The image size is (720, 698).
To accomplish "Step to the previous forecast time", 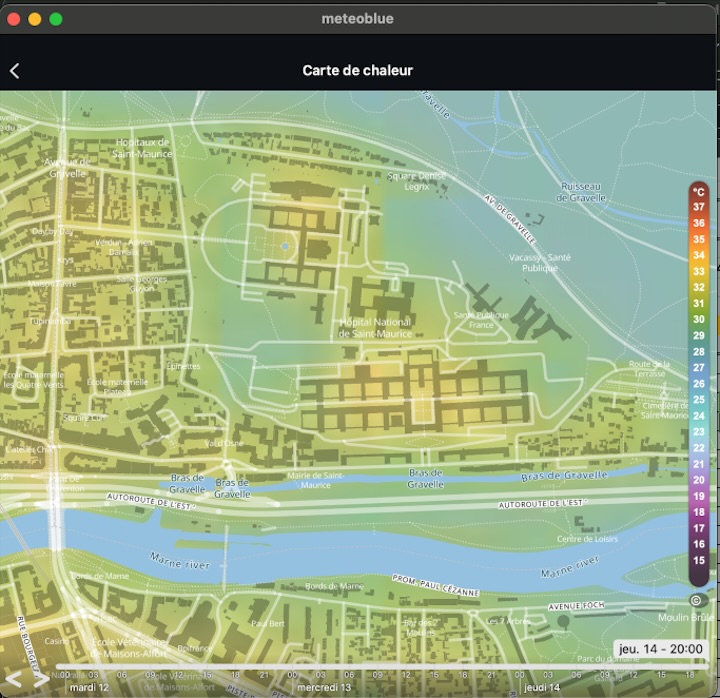I will pos(14,680).
